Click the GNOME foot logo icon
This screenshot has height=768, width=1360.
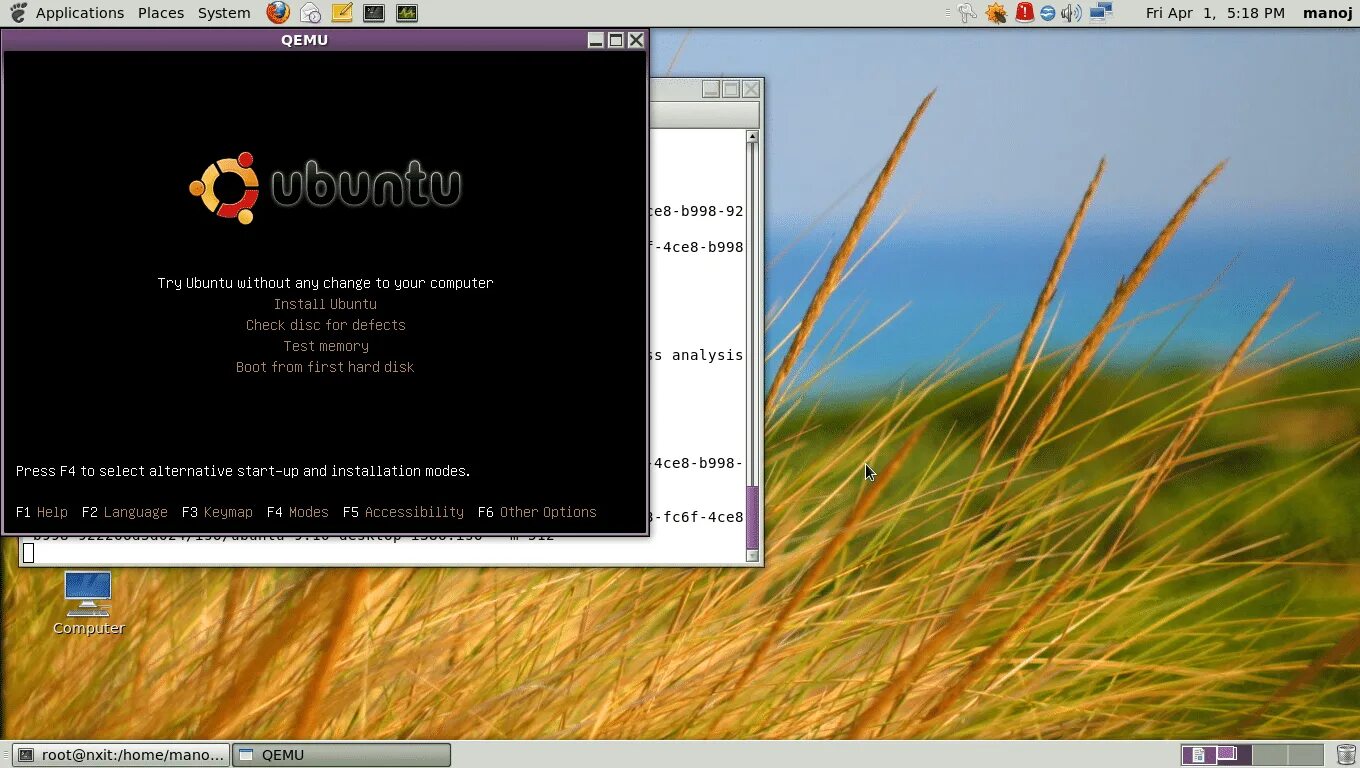(17, 13)
